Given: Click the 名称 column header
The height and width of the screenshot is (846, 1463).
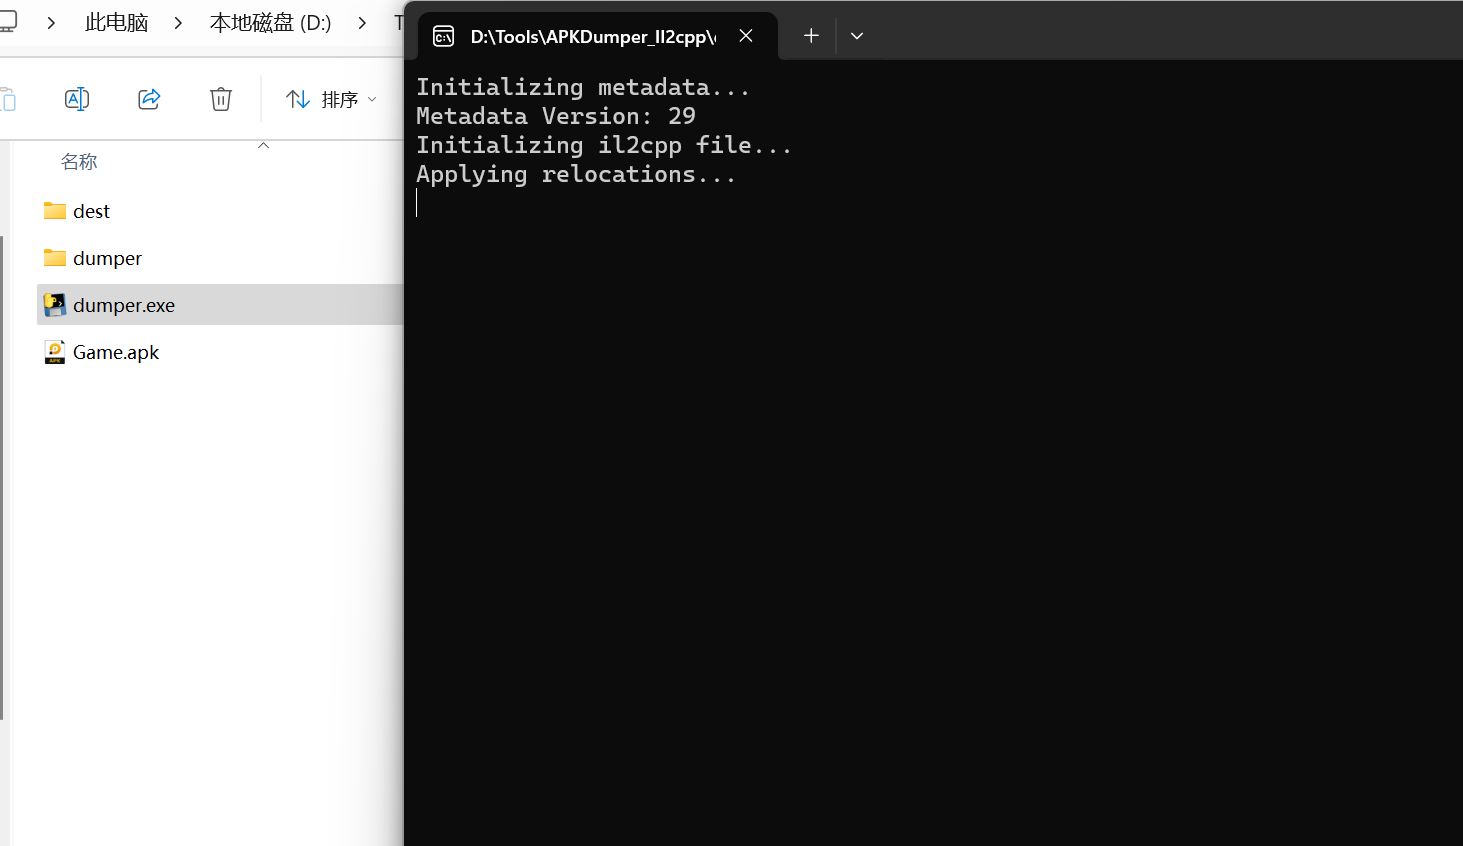Looking at the screenshot, I should (79, 162).
